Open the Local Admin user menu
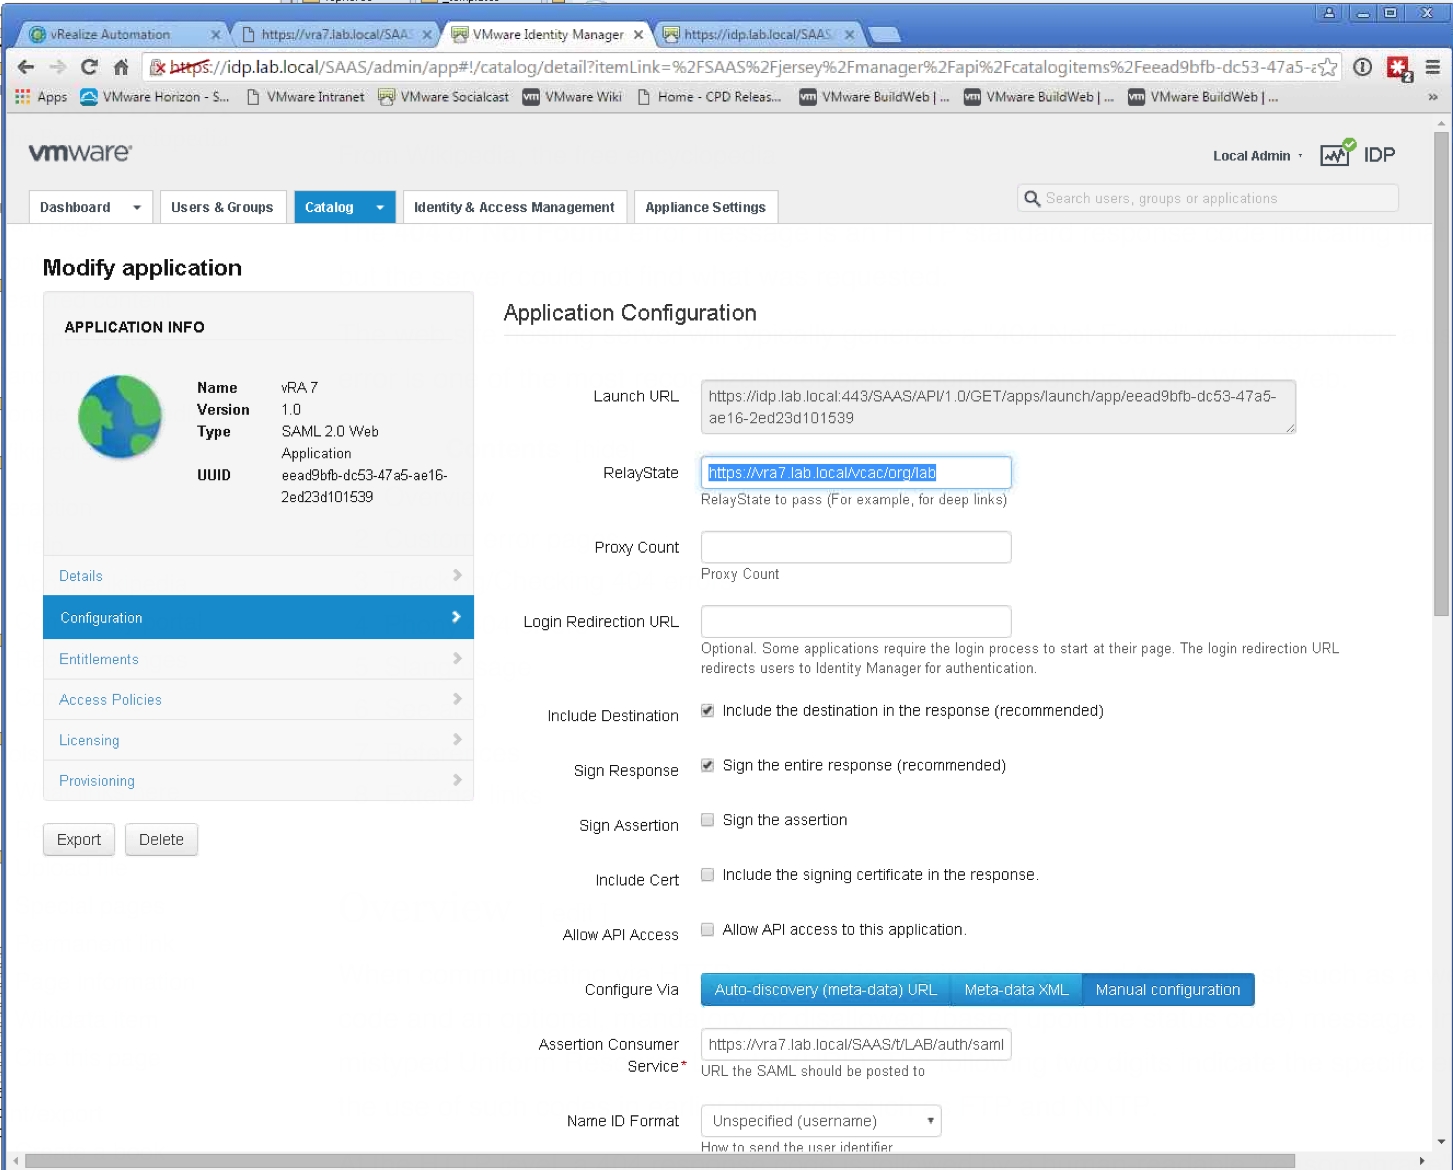The height and width of the screenshot is (1170, 1453). 1257,156
